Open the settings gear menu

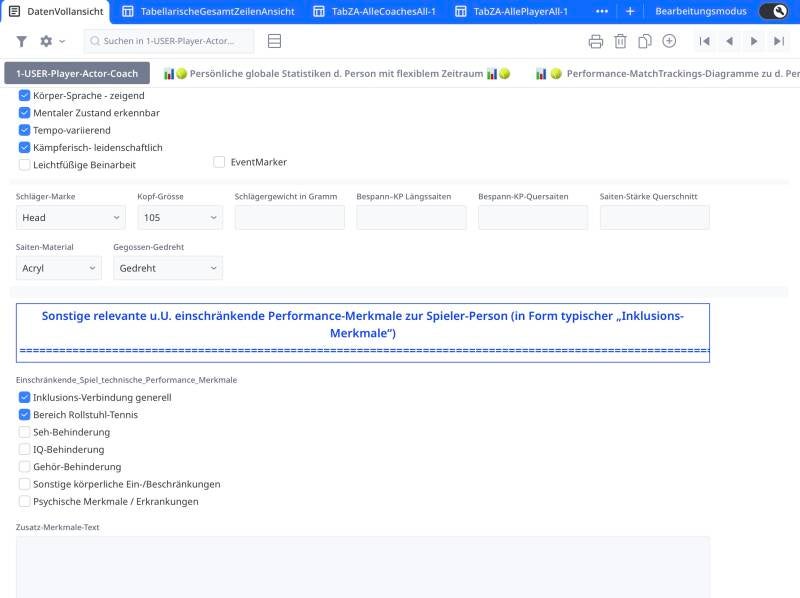click(46, 41)
